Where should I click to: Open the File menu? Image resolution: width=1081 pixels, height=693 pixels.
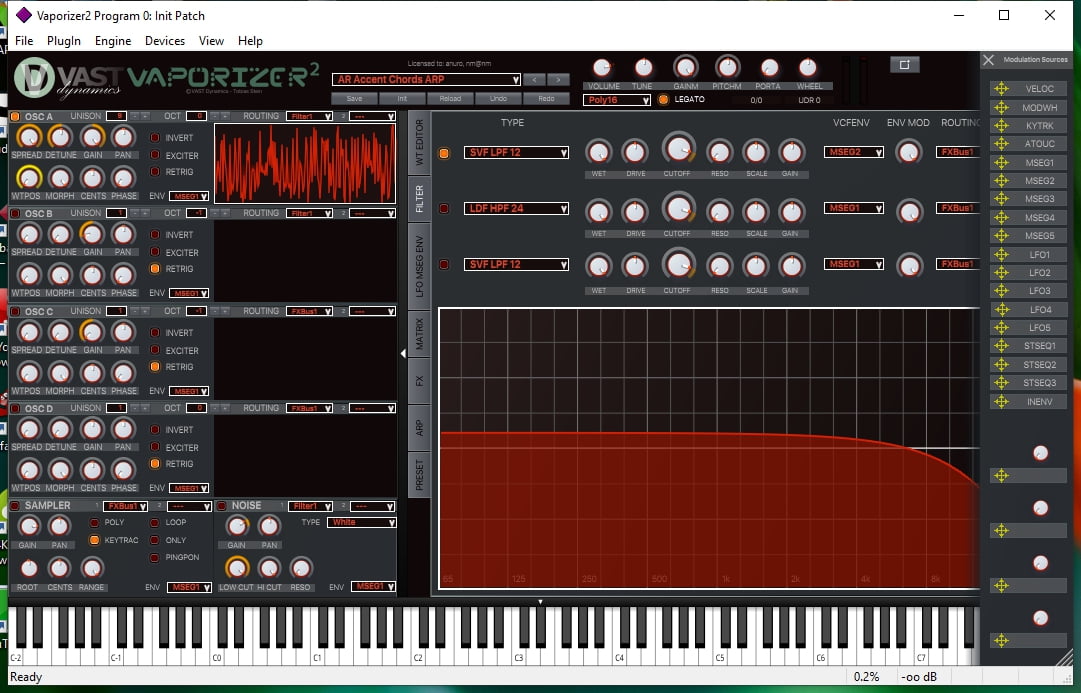[24, 41]
